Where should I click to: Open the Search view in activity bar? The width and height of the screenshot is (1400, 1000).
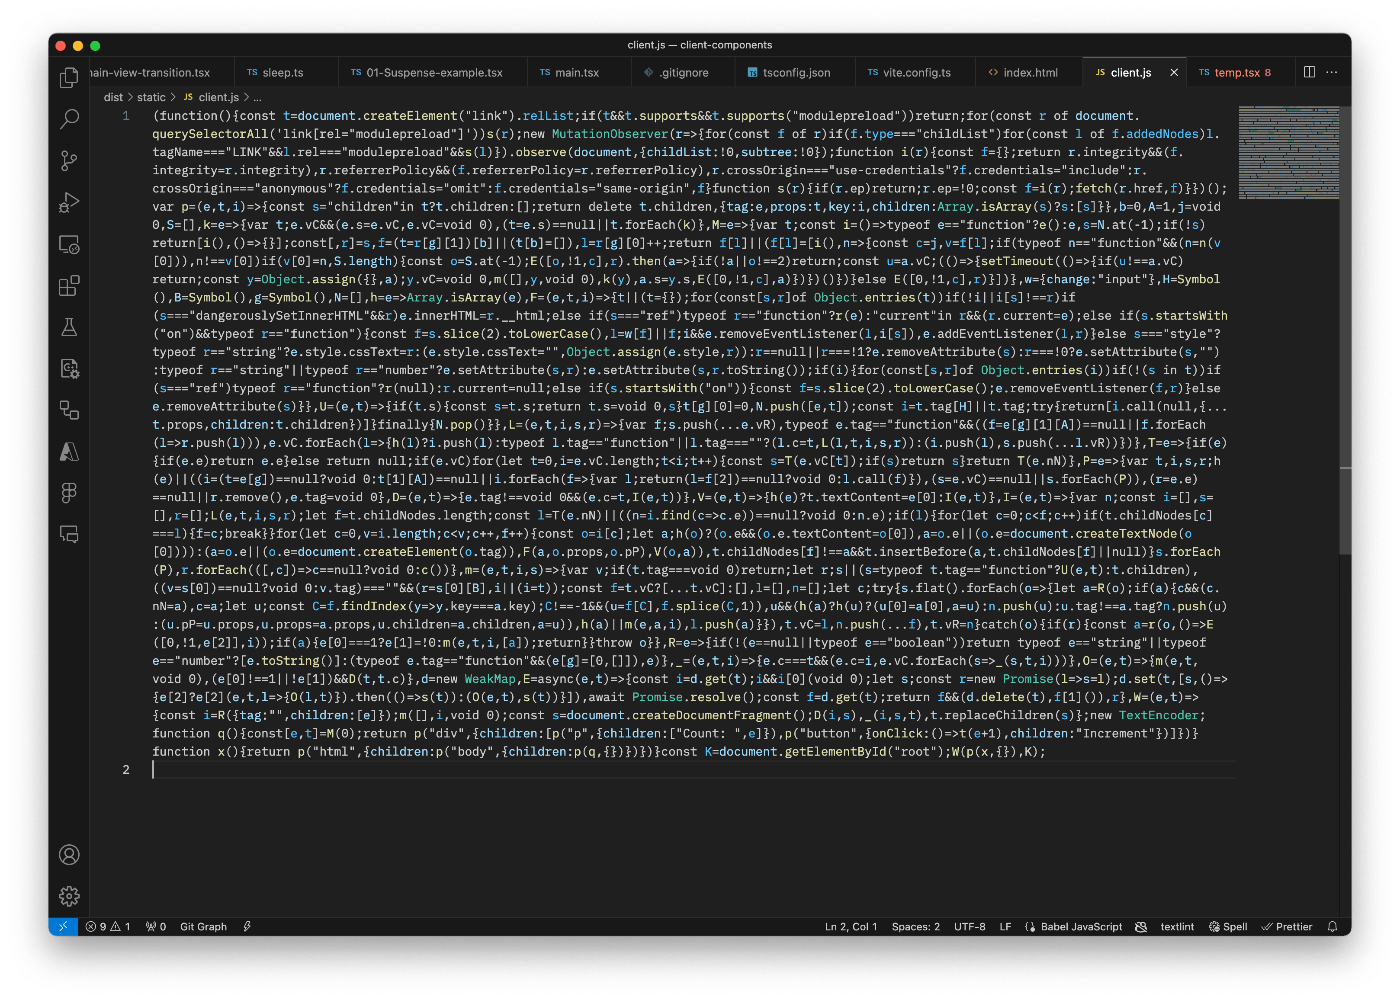click(69, 119)
